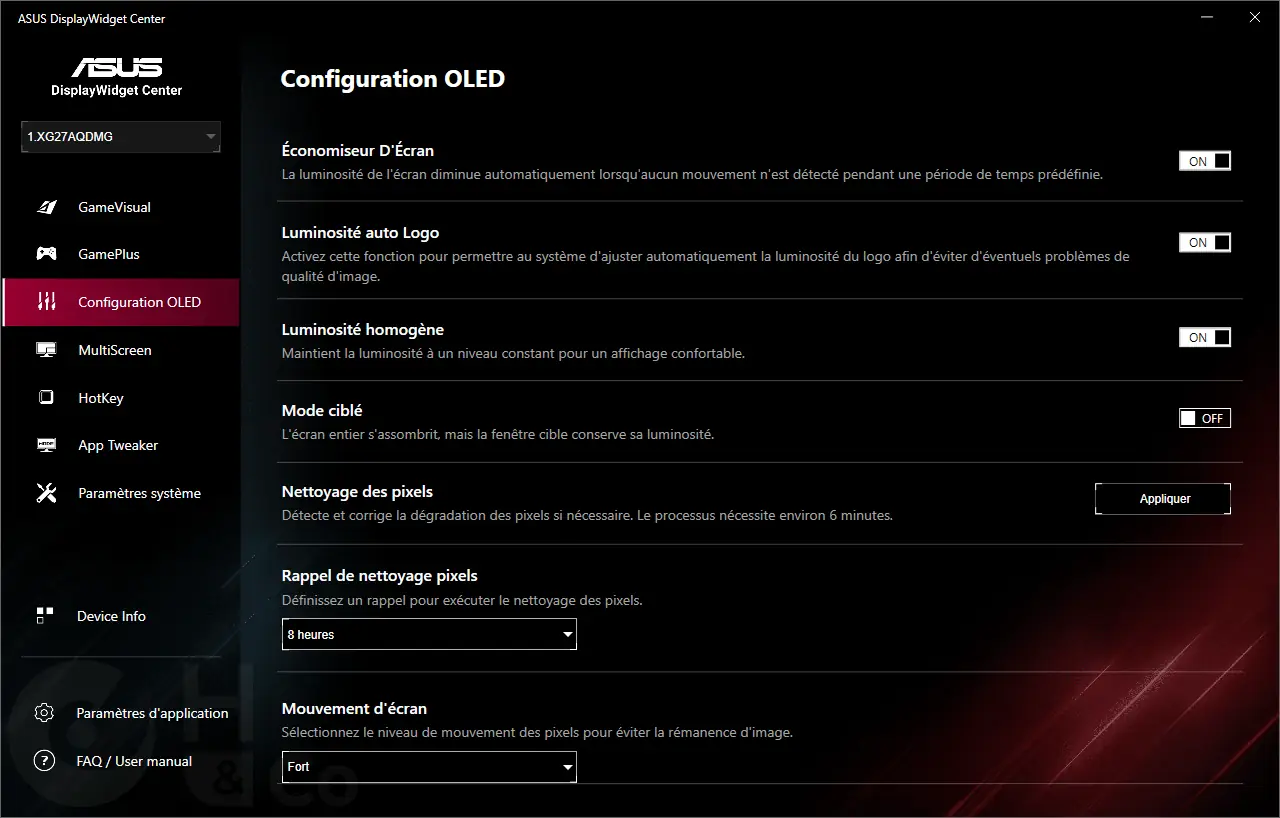This screenshot has height=818, width=1280.
Task: Open the App Tweaker section
Action: coord(121,445)
